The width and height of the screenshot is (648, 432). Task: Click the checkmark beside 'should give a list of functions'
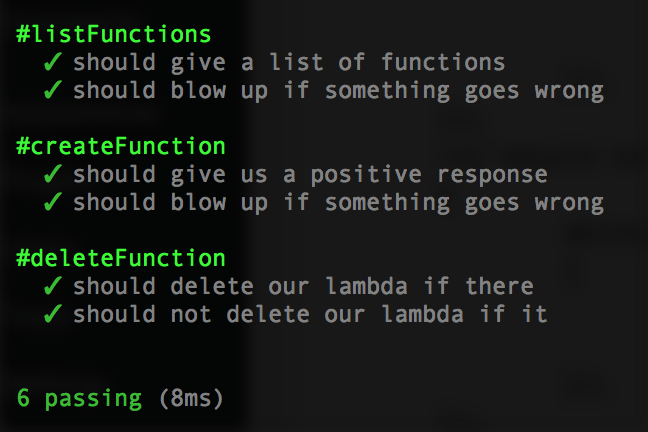click(x=53, y=62)
